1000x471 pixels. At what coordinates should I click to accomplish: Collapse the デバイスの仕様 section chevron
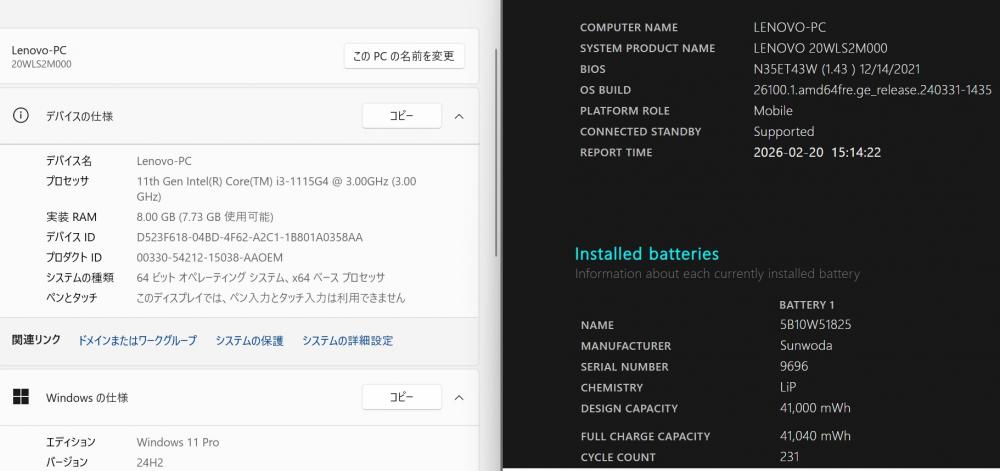coord(459,116)
